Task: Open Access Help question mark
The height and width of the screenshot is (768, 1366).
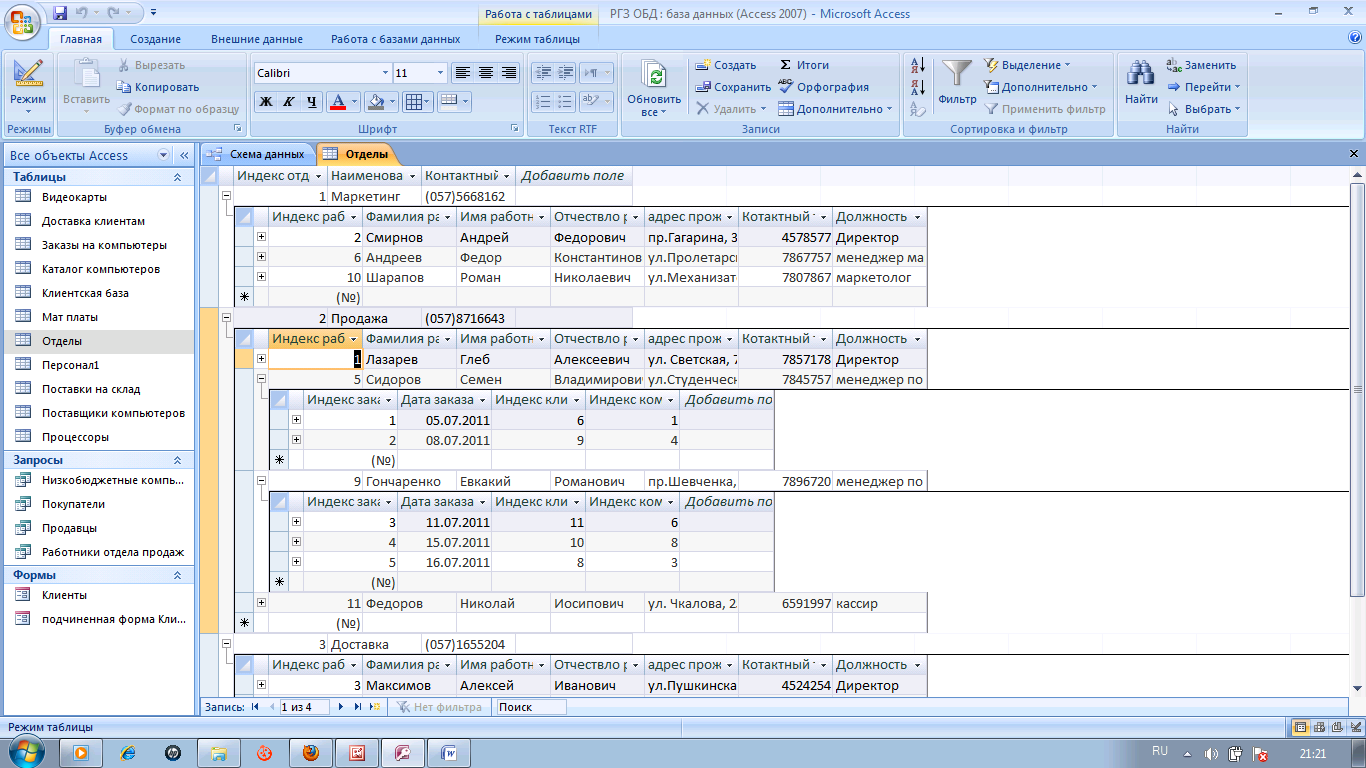Action: pyautogui.click(x=1355, y=38)
